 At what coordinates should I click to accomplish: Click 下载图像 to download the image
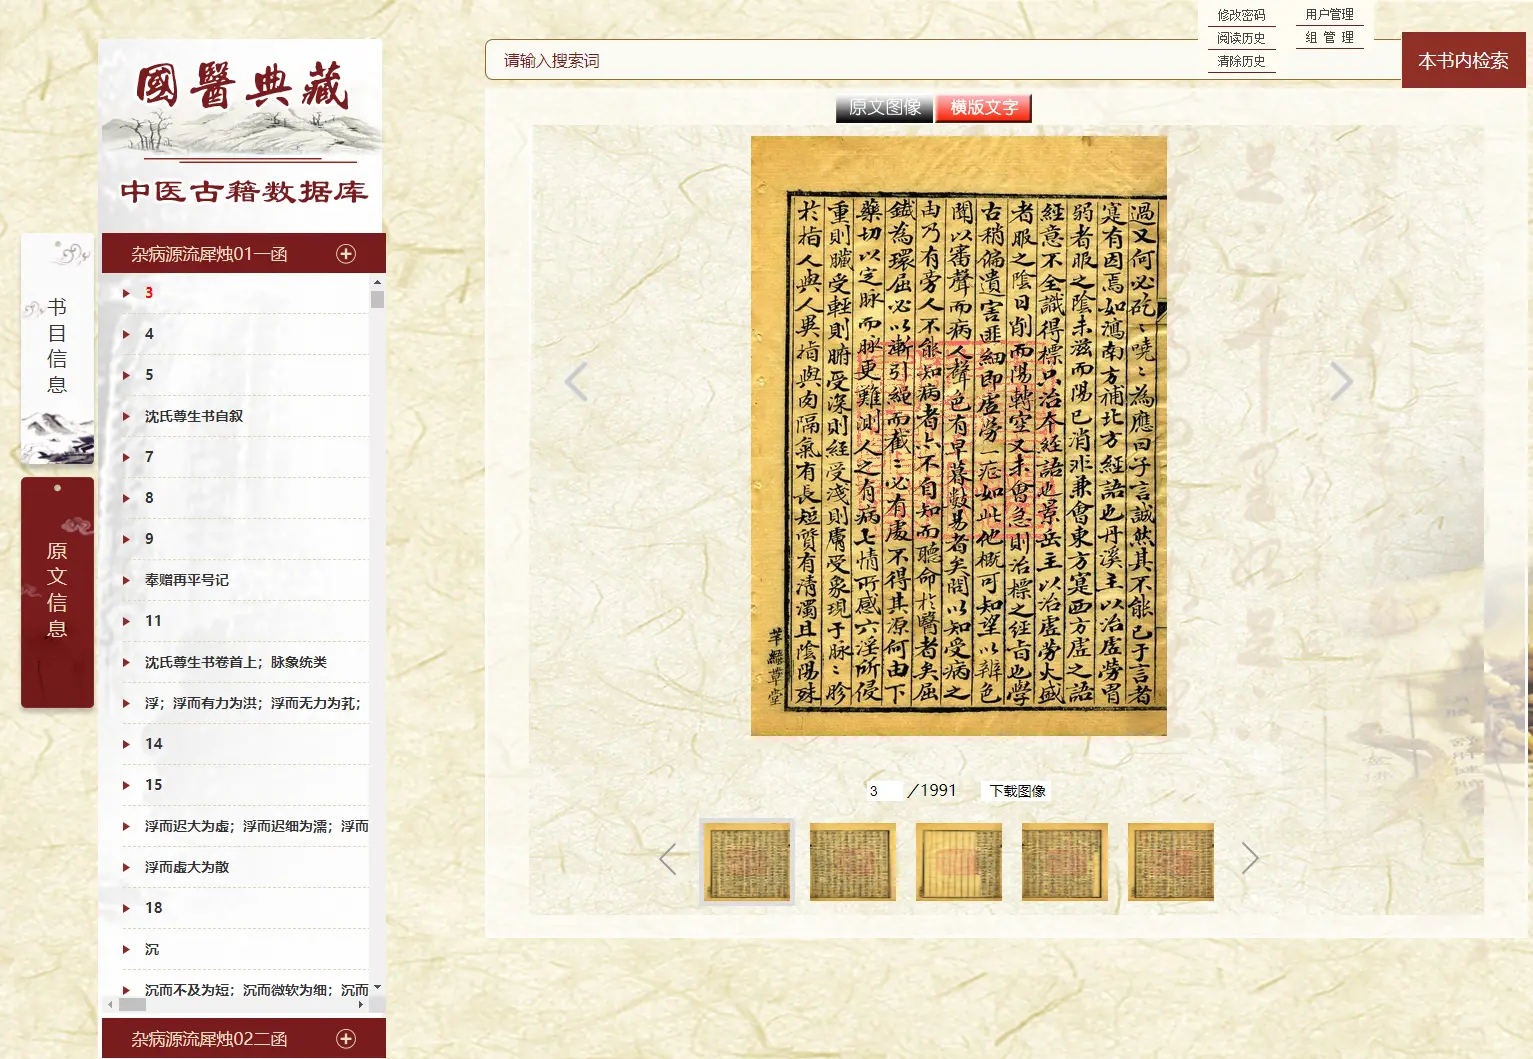point(1017,791)
